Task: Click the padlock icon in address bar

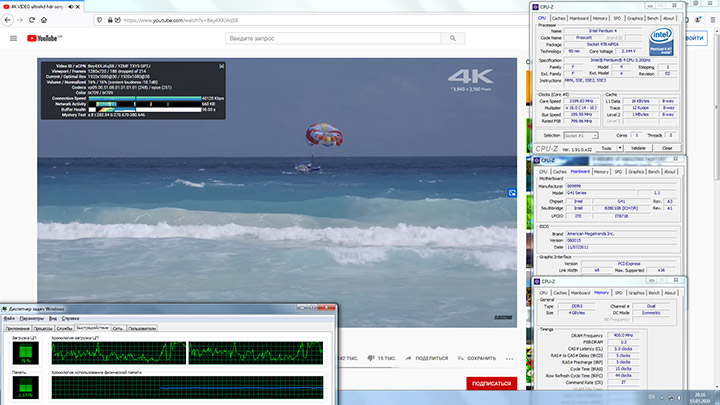Action: point(110,20)
